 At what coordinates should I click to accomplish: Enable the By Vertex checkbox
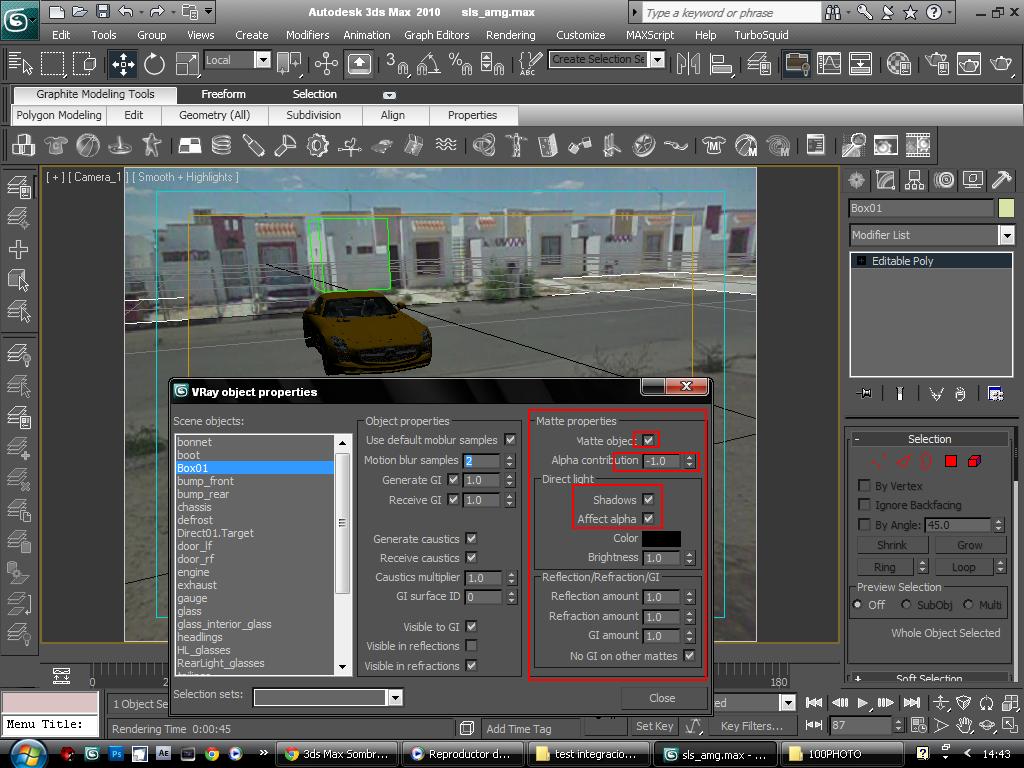pos(864,486)
